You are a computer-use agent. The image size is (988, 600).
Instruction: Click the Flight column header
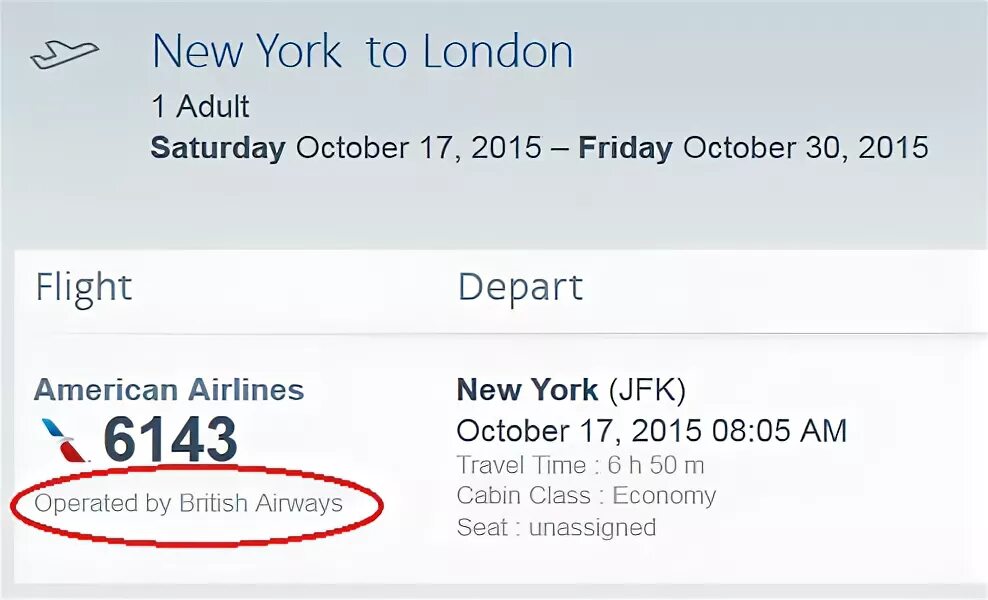[x=84, y=288]
